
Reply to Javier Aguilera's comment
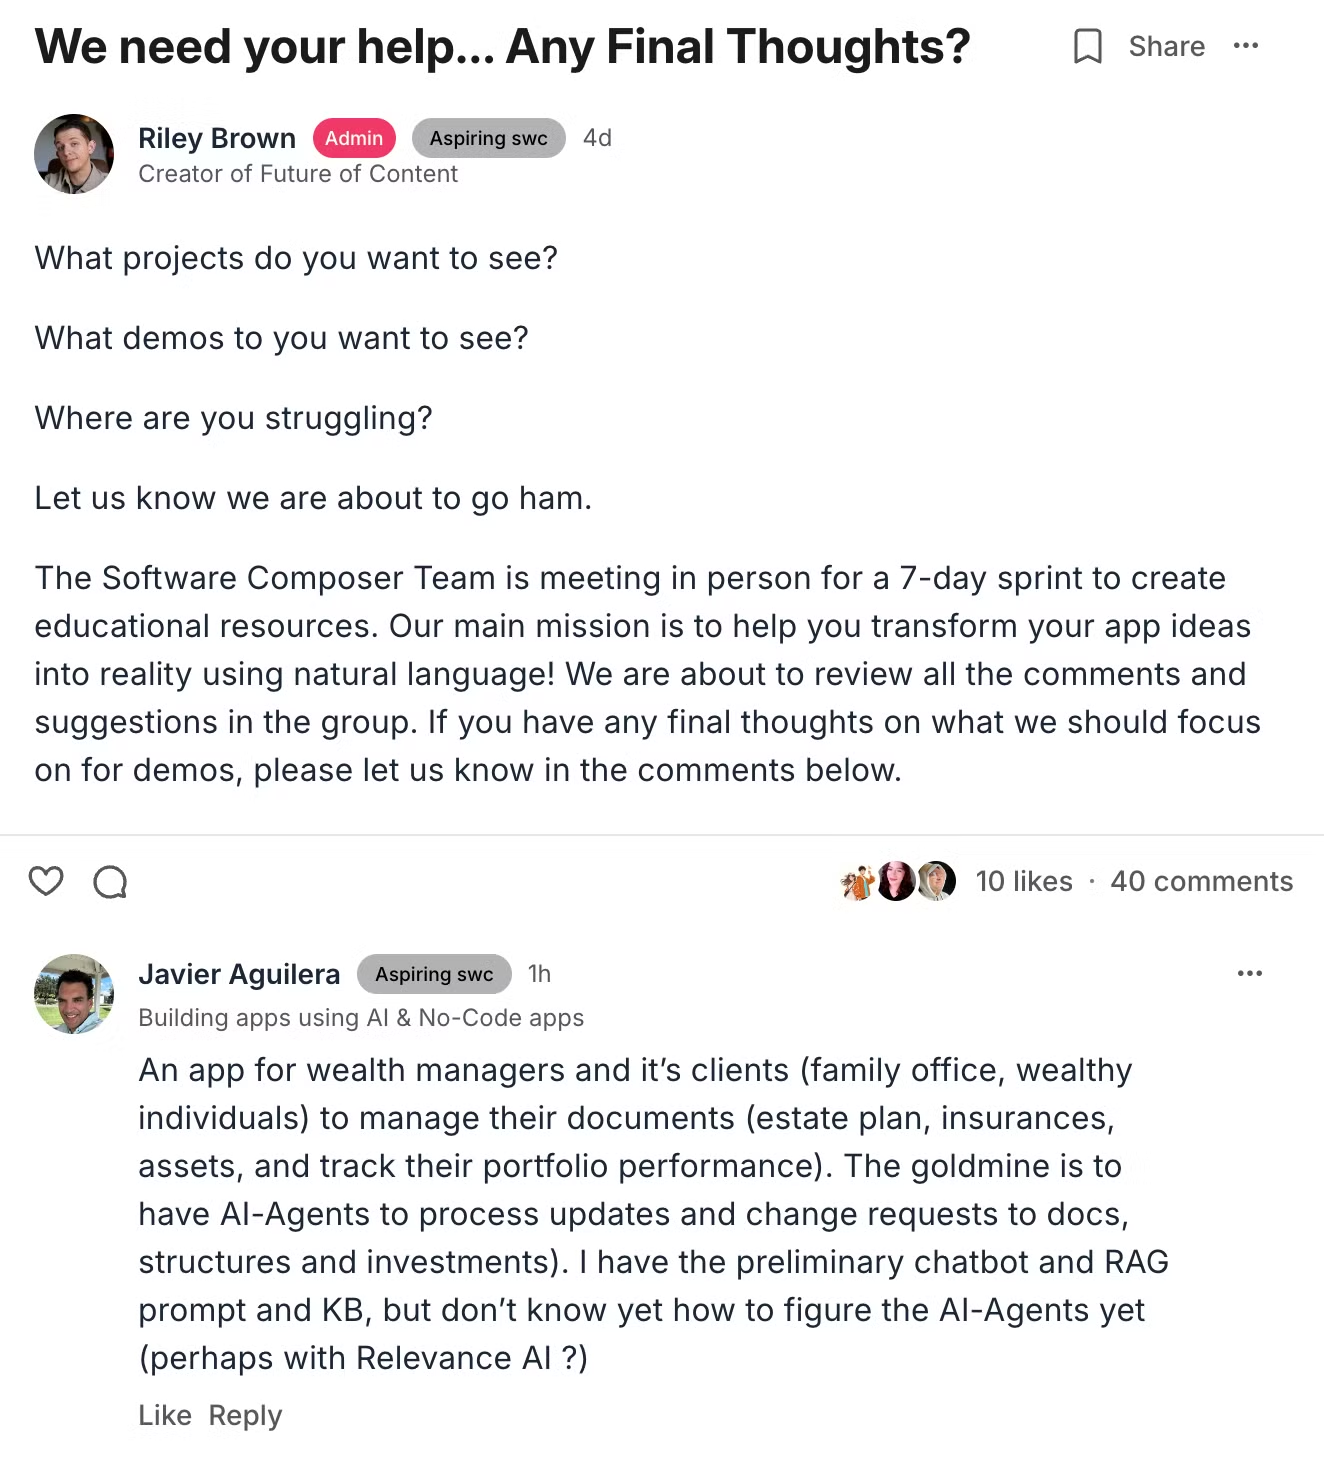pyautogui.click(x=245, y=1415)
